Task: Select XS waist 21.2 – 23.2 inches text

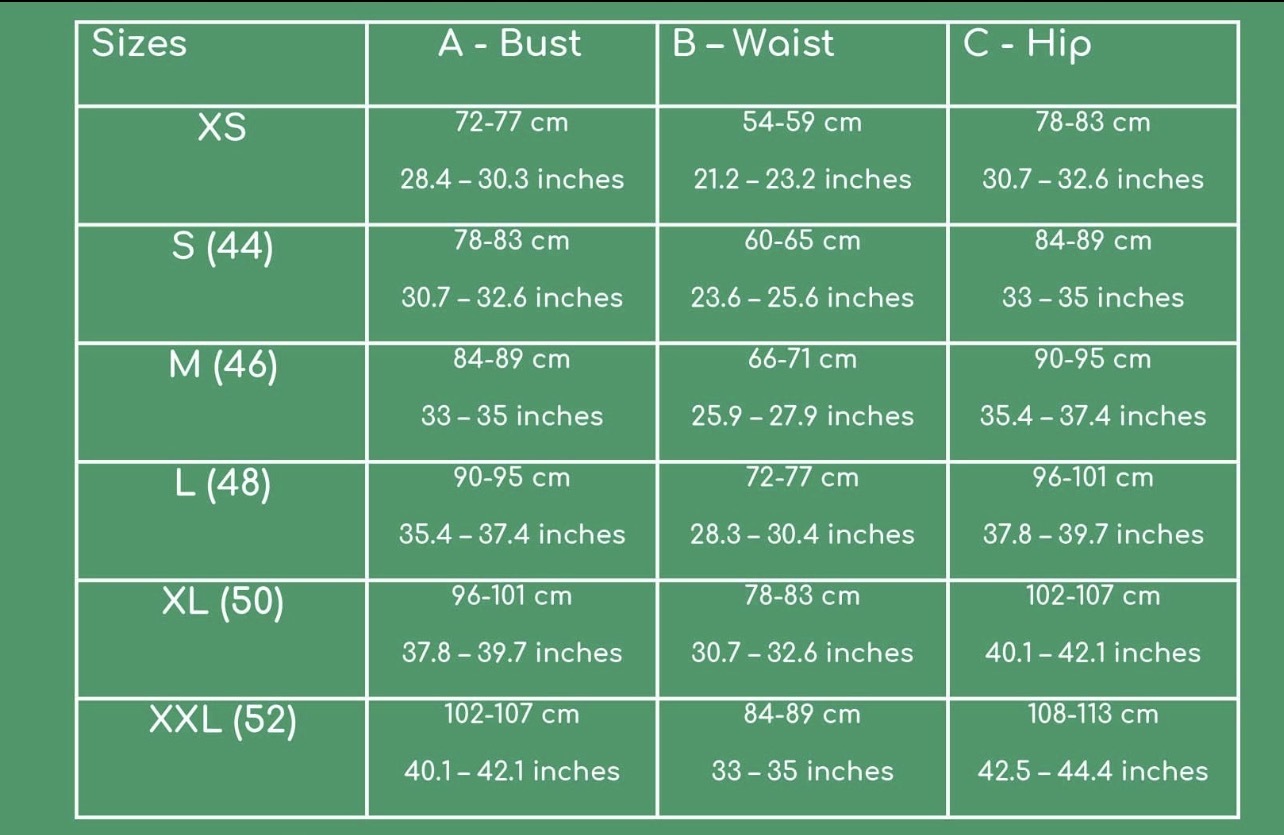Action: [802, 179]
